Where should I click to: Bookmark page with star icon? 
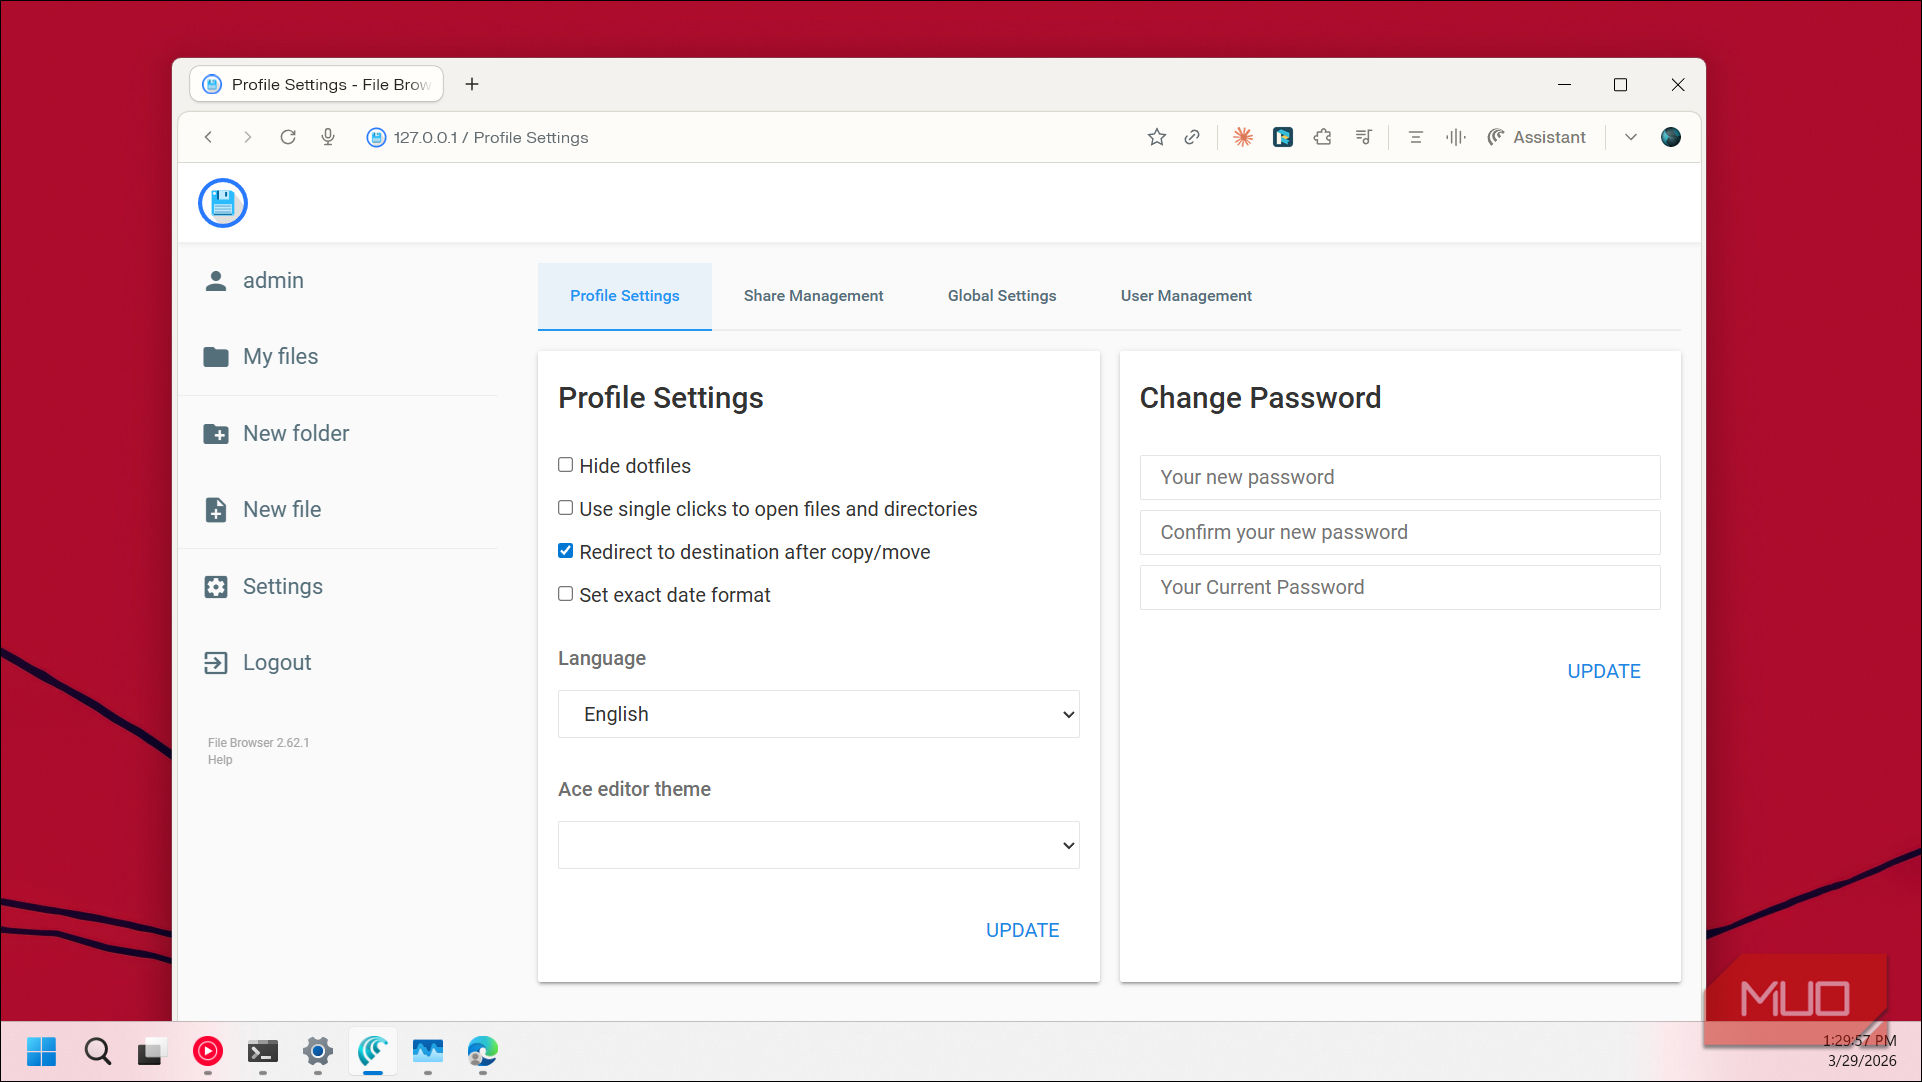[x=1157, y=137]
